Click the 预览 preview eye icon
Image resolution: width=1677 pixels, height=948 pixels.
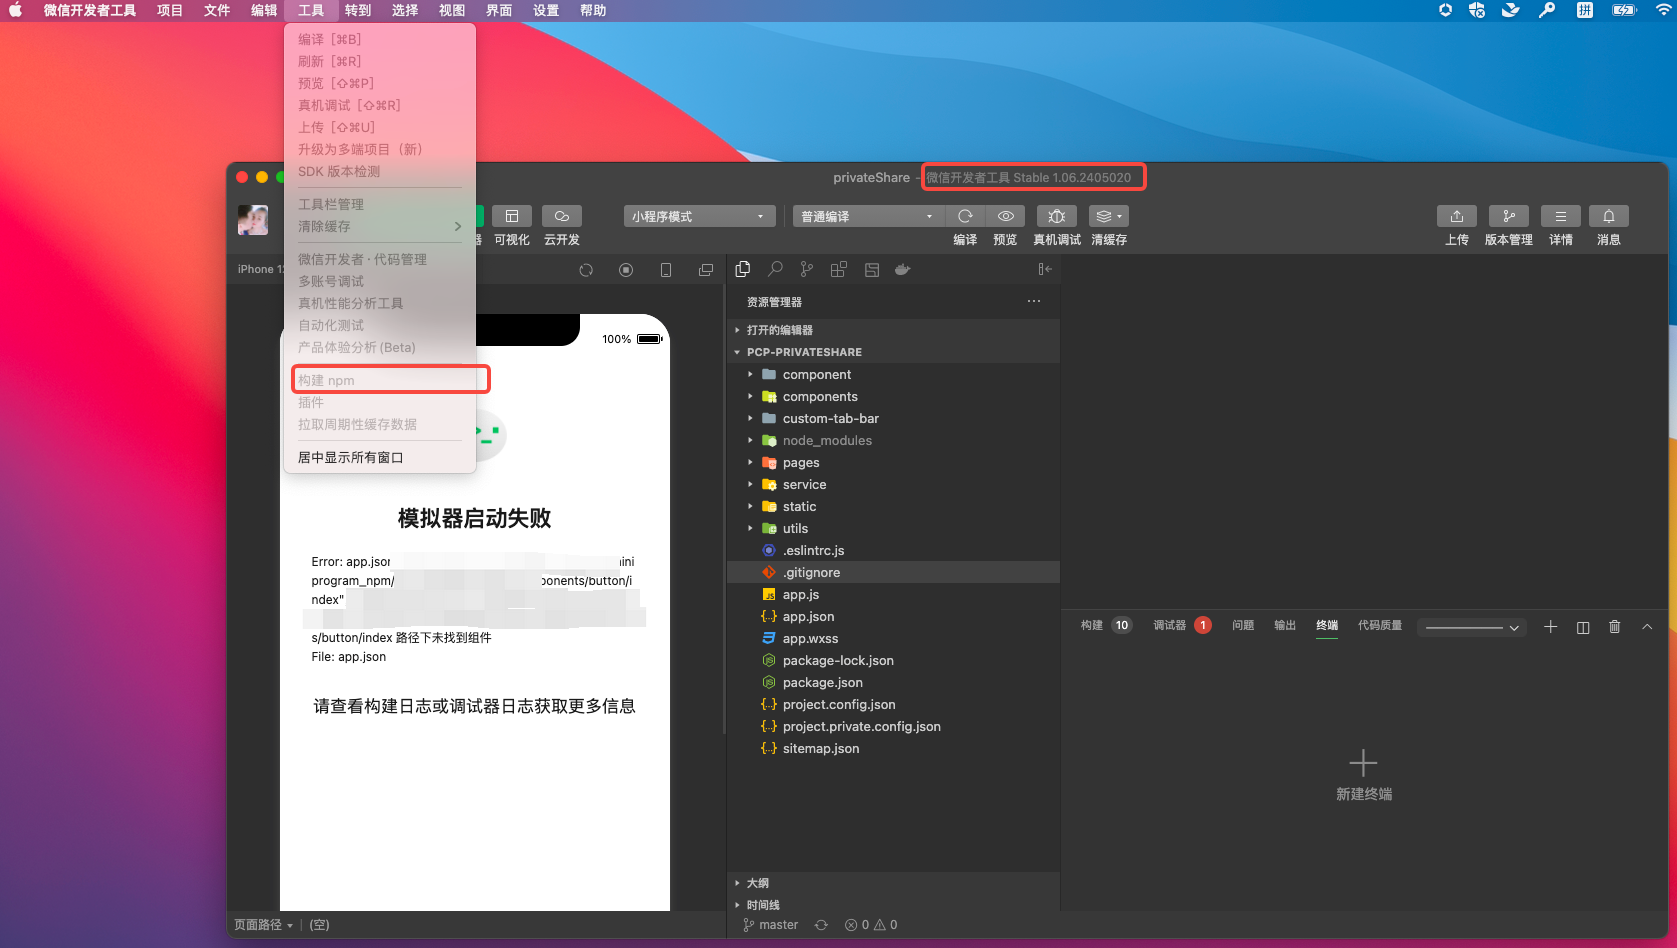click(x=1005, y=216)
